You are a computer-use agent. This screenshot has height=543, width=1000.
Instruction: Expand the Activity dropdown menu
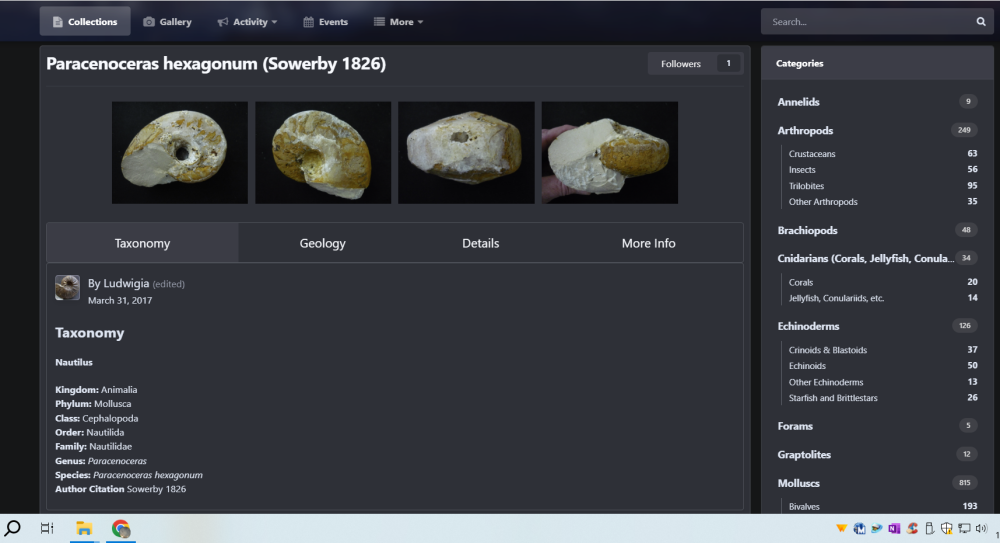(247, 21)
